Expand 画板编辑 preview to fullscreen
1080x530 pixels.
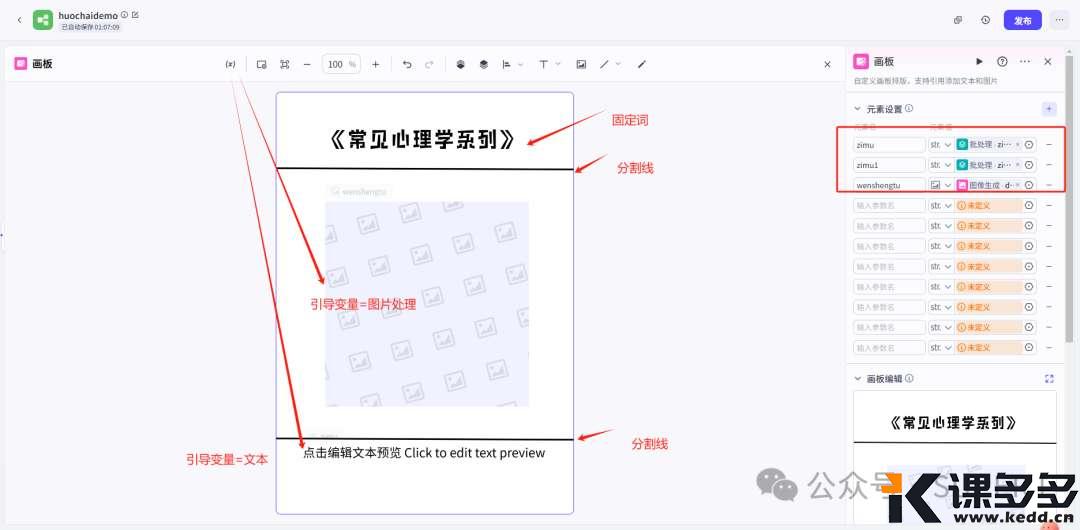coord(1049,378)
